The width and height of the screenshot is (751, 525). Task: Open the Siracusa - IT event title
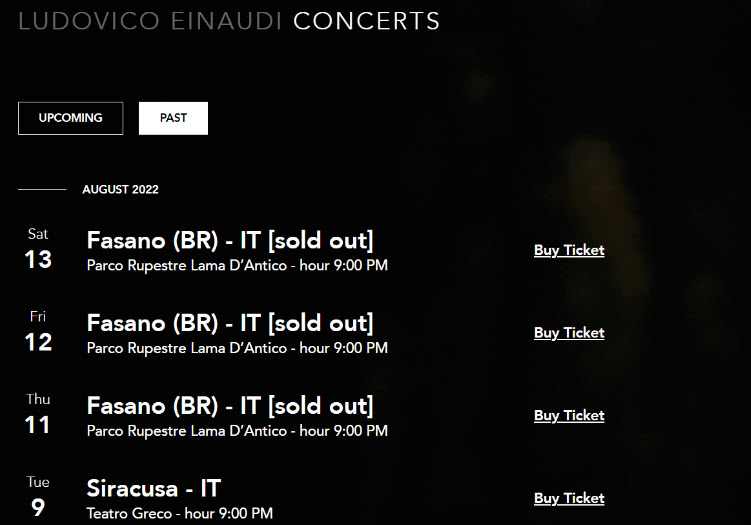pos(154,489)
